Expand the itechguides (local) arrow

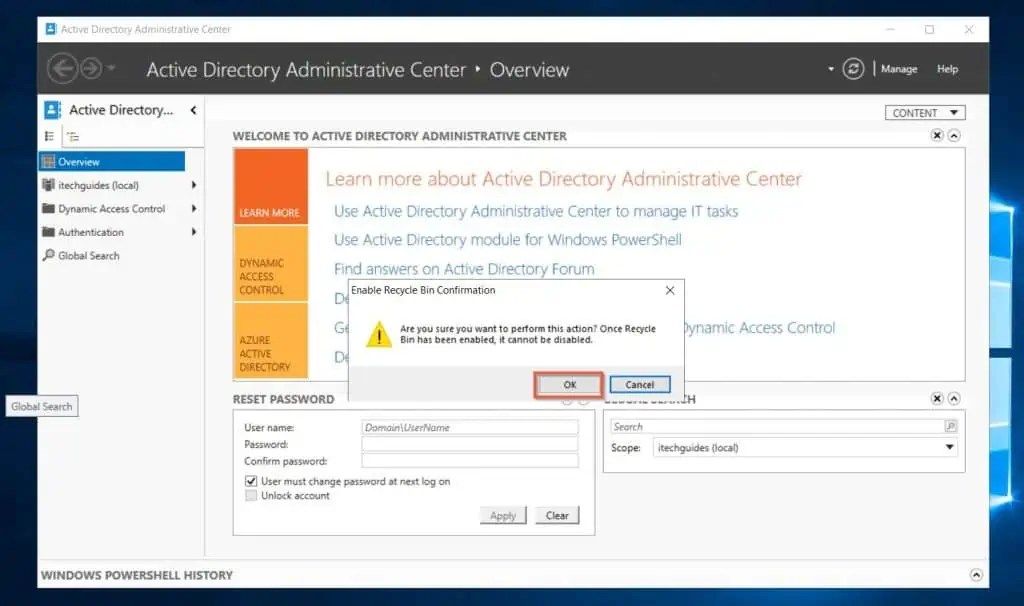(x=194, y=185)
